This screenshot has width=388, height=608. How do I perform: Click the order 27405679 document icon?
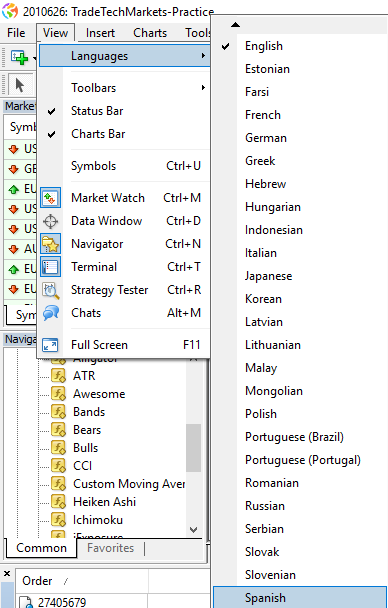point(26,602)
